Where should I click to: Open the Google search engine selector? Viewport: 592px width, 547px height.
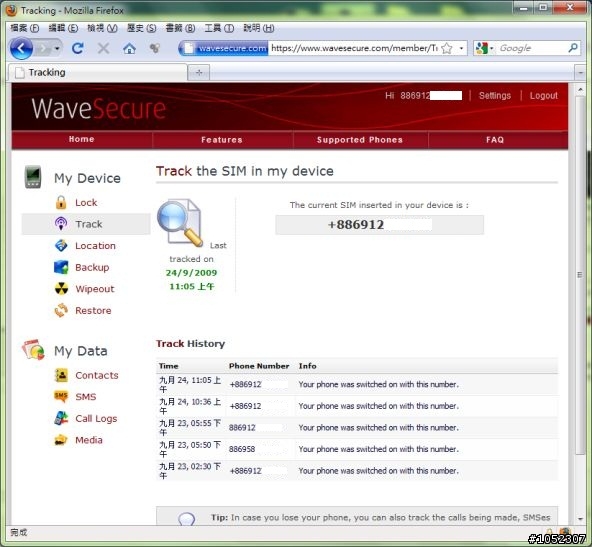pos(484,48)
